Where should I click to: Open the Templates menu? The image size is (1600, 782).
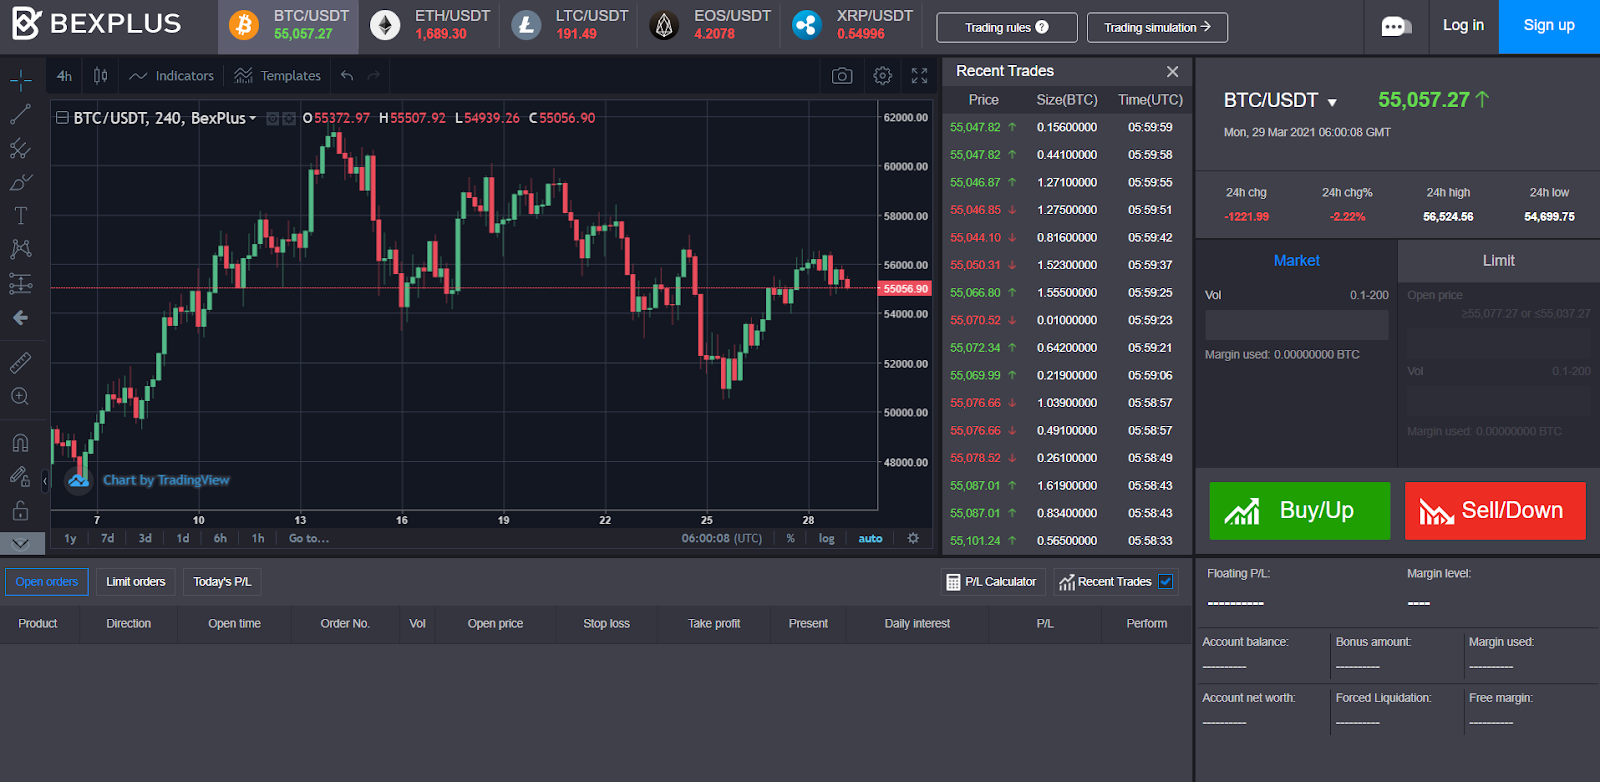pyautogui.click(x=278, y=76)
